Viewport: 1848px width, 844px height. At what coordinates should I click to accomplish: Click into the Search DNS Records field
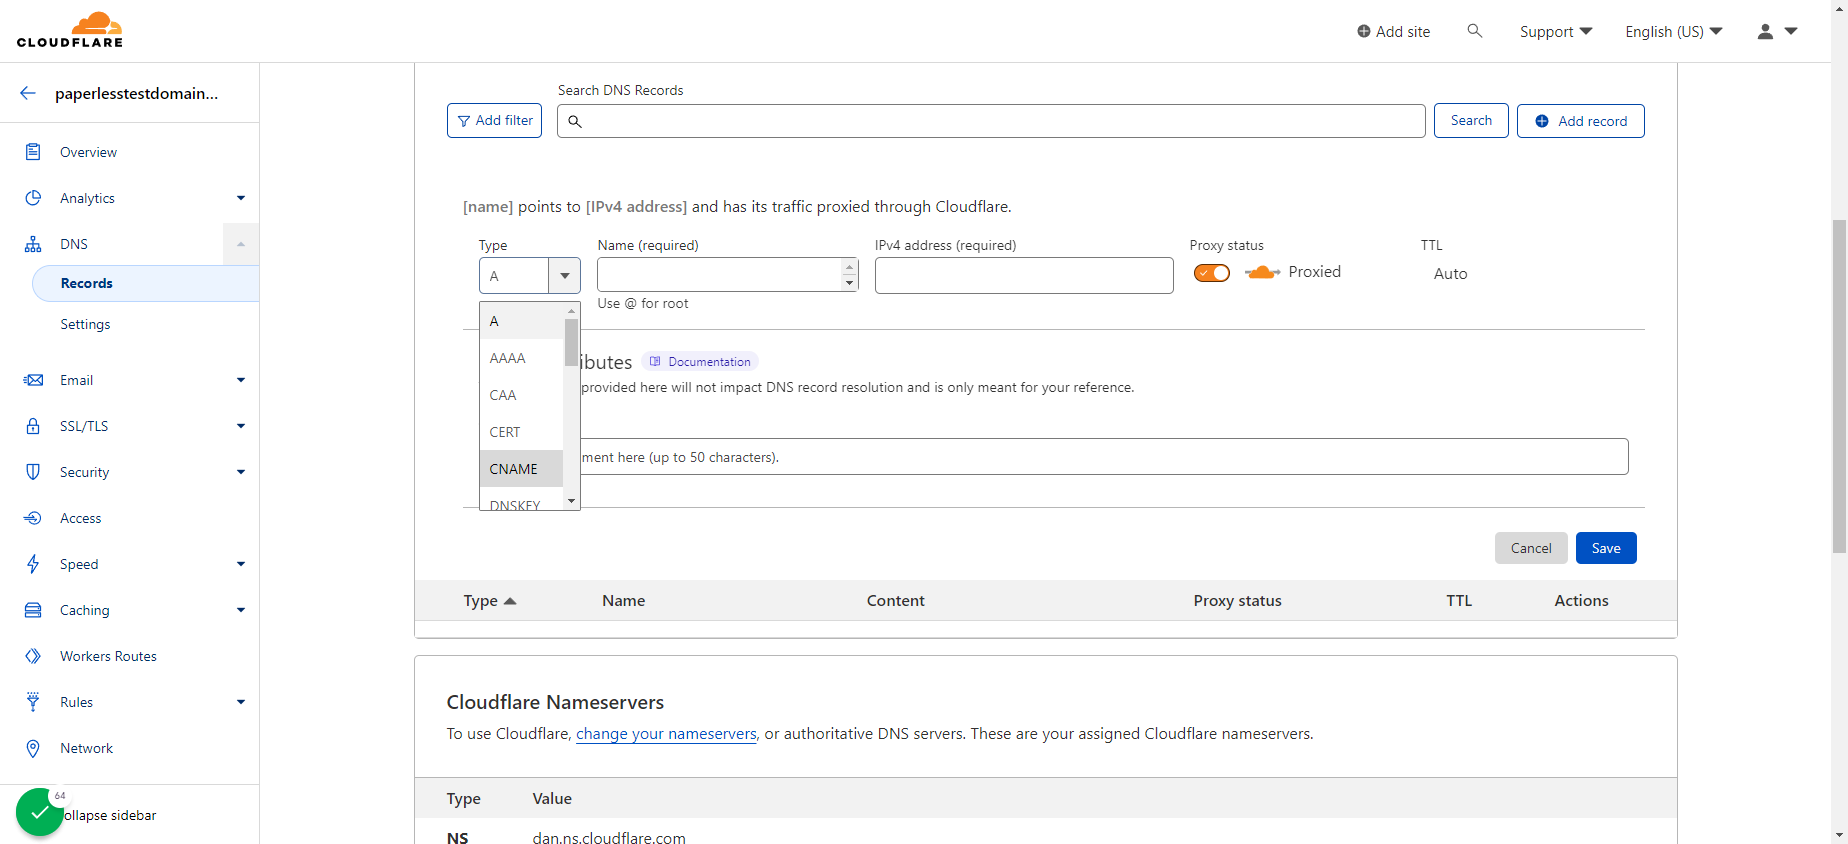pyautogui.click(x=991, y=121)
